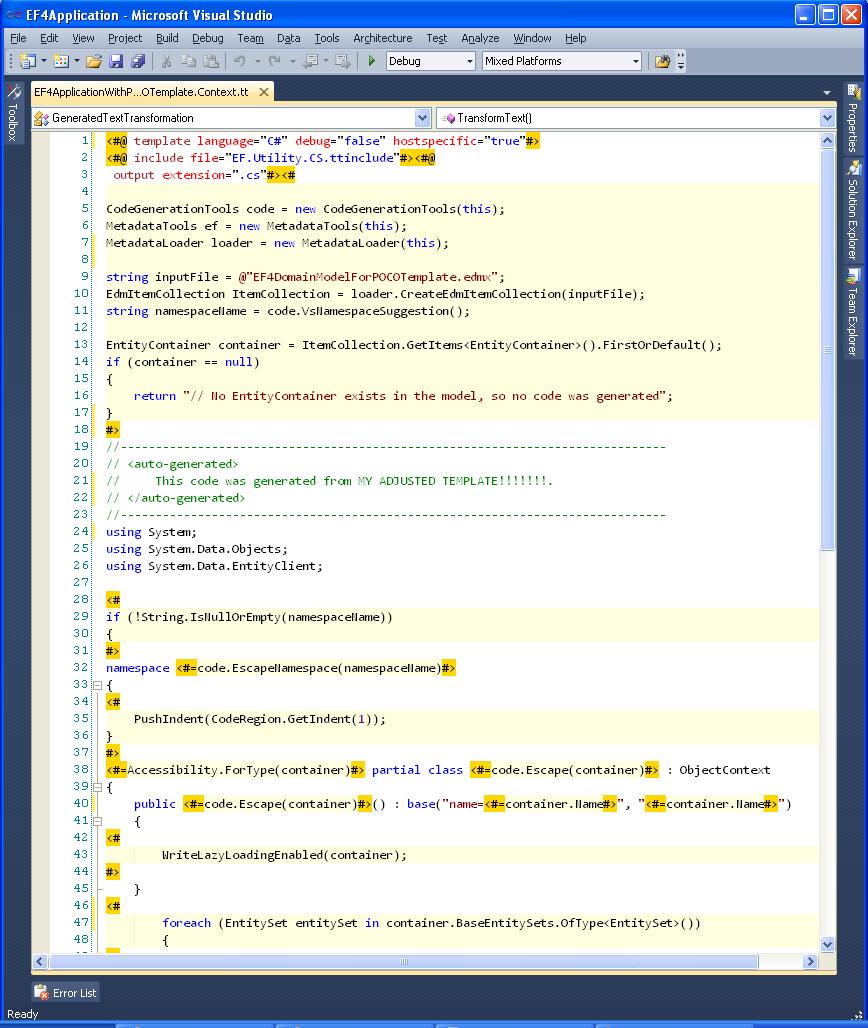Open the Project menu
This screenshot has height=1028, width=868.
click(x=125, y=38)
